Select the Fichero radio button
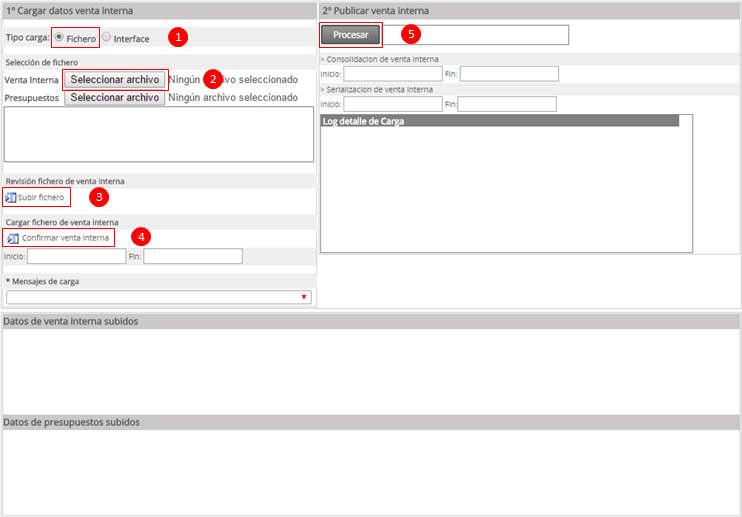Image resolution: width=742 pixels, height=517 pixels. 59,36
